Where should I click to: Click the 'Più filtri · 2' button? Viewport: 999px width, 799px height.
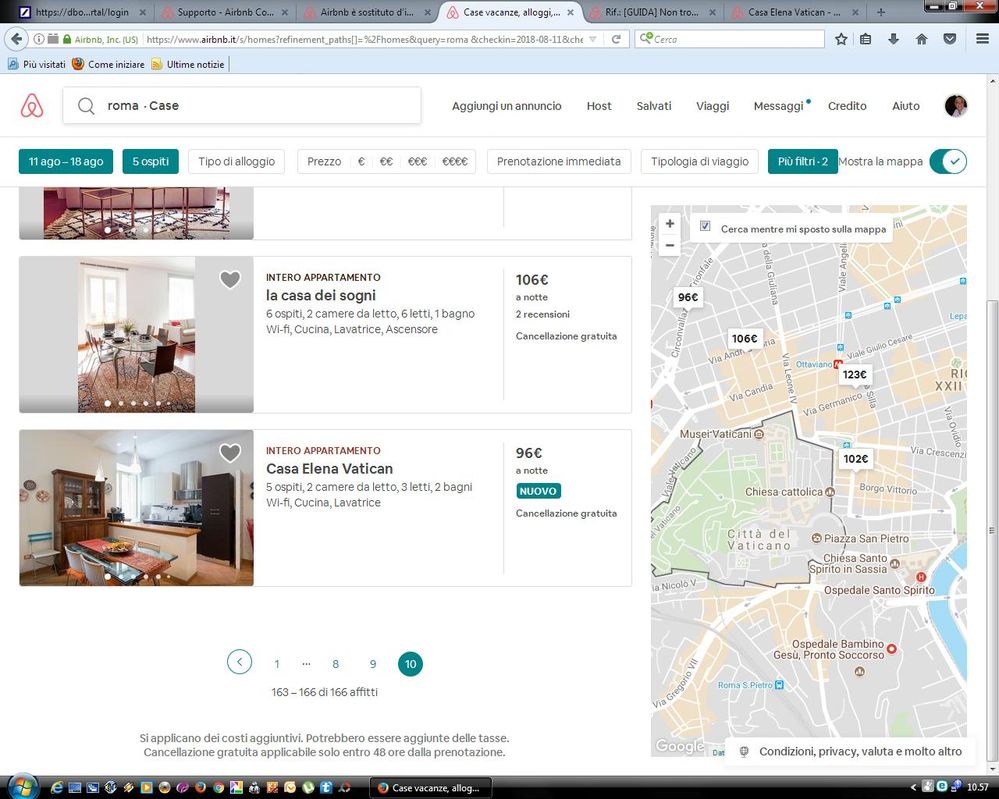(x=802, y=161)
